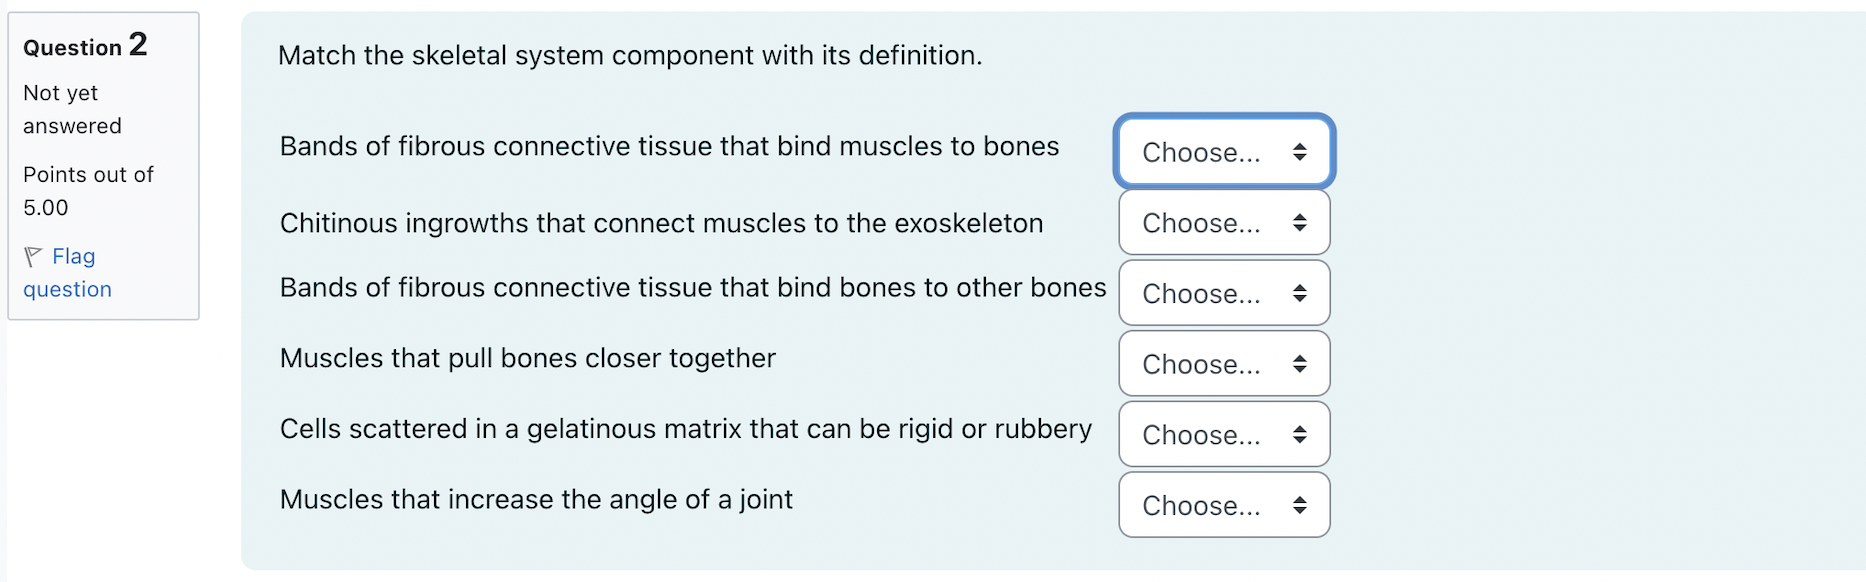Open the Choose selector for apodemes definition
Screen dimensions: 1866x582
1223,223
